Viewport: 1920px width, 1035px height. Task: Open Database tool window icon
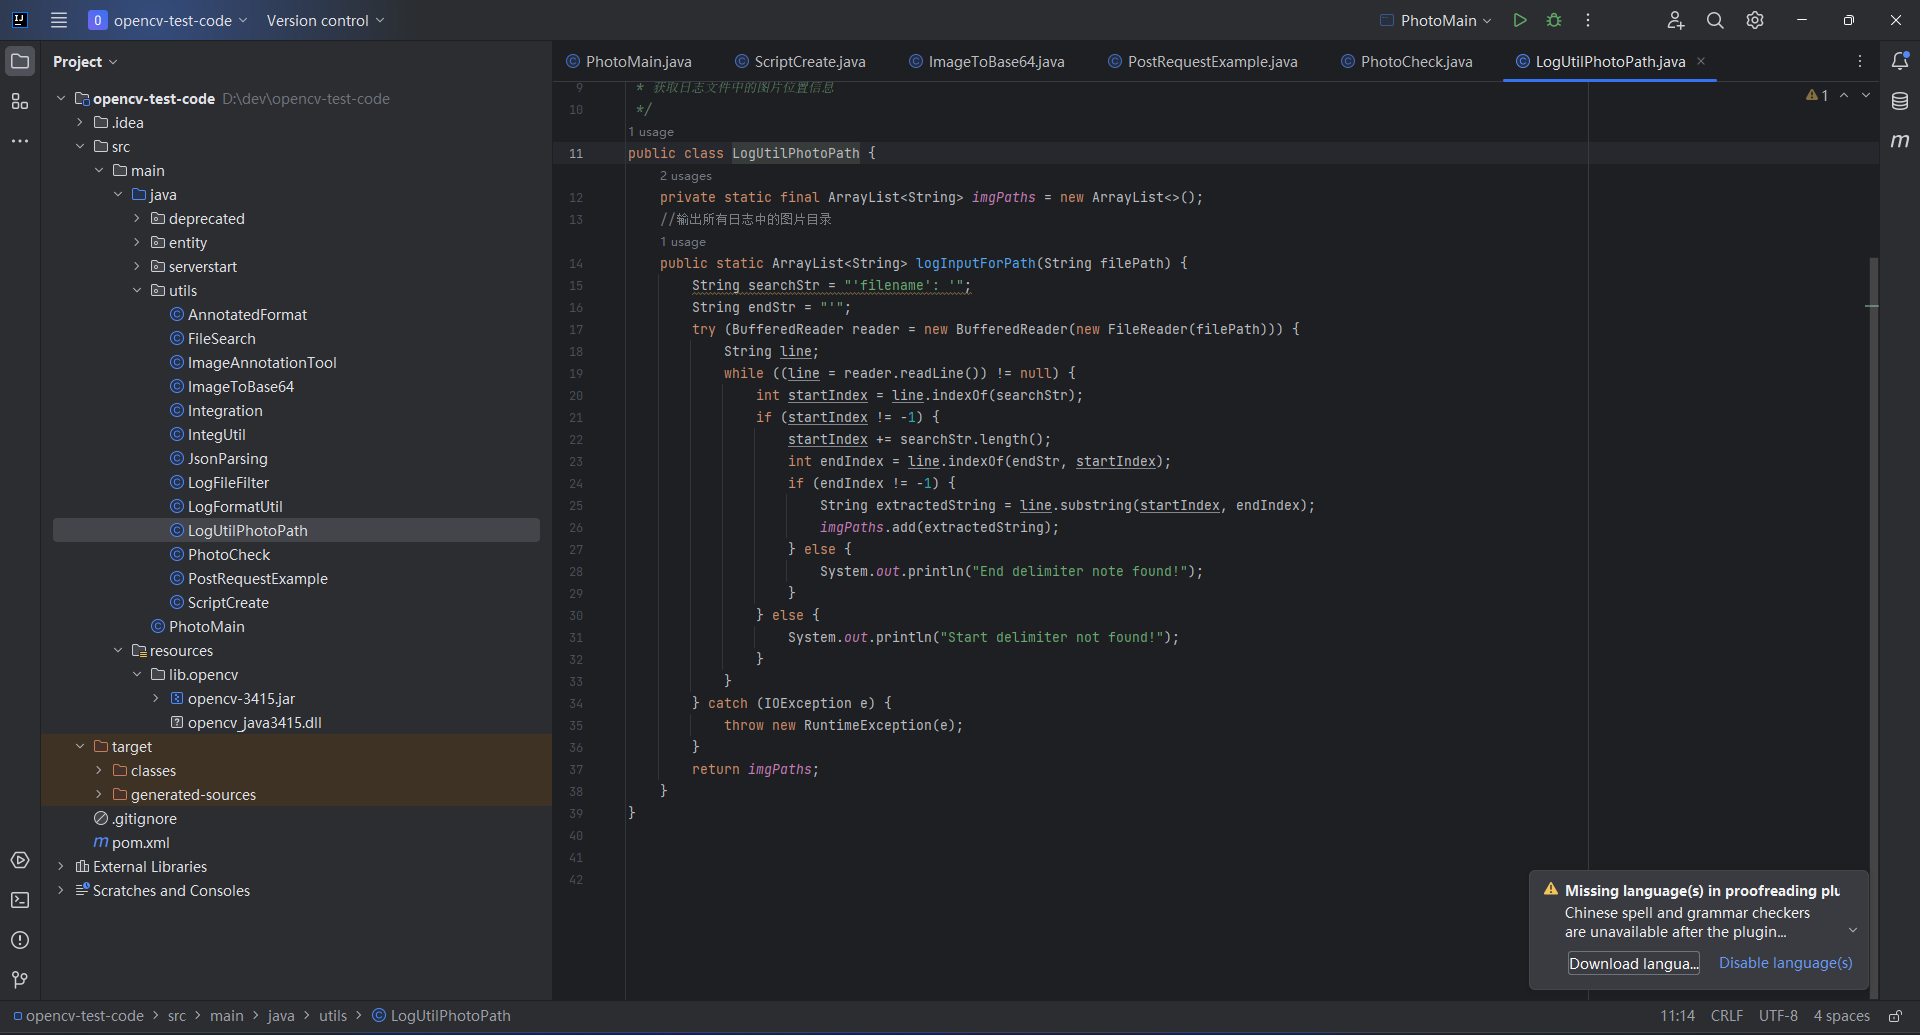tap(1900, 101)
